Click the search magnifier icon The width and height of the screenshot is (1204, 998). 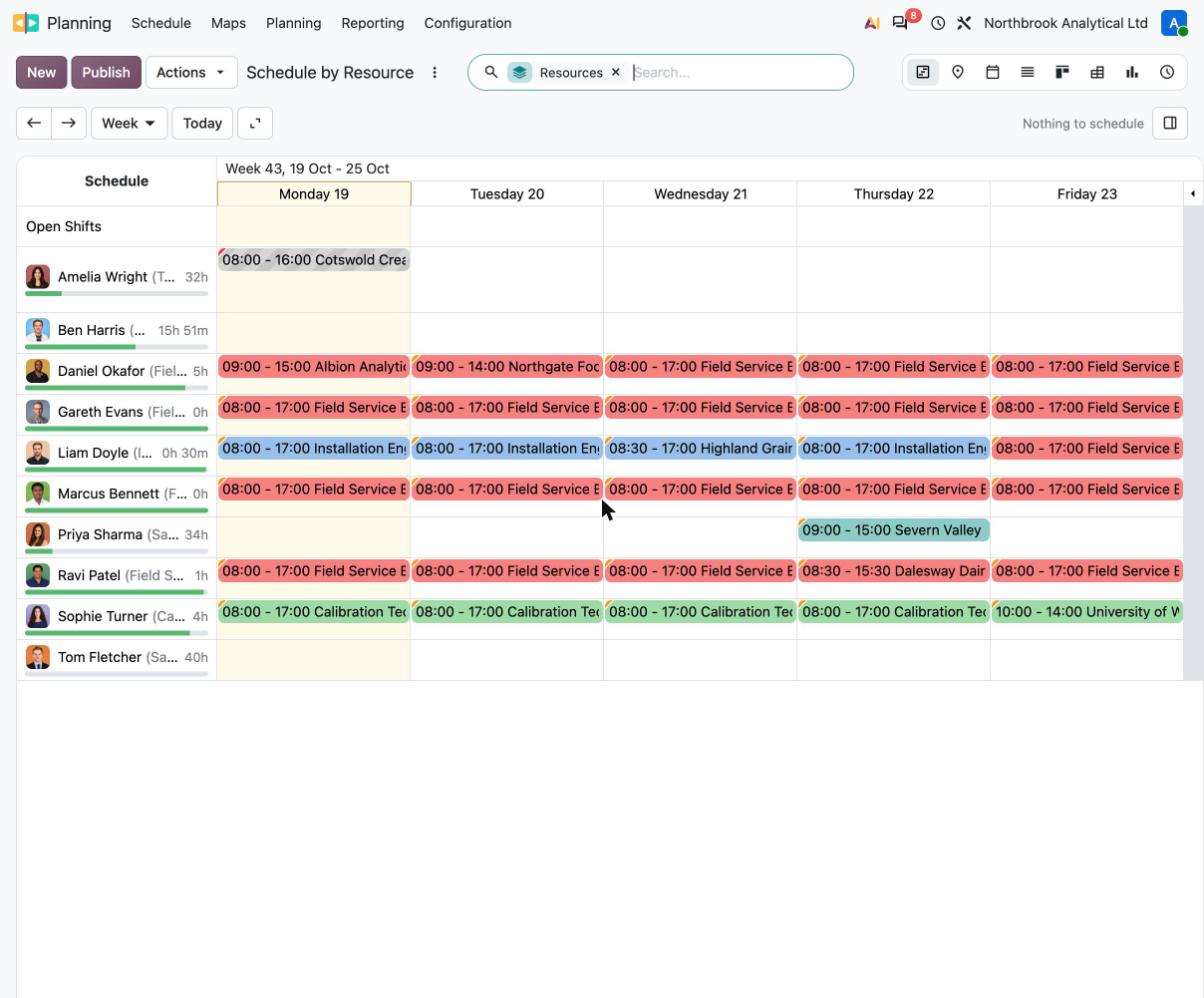(x=491, y=72)
